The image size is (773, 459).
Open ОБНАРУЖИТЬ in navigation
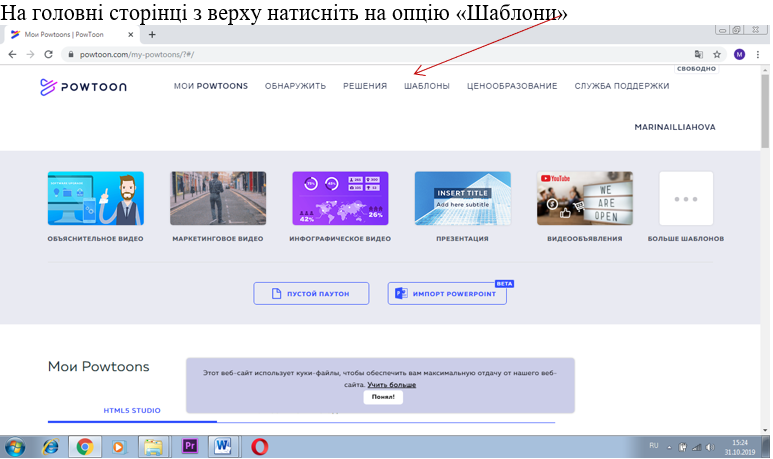[295, 86]
